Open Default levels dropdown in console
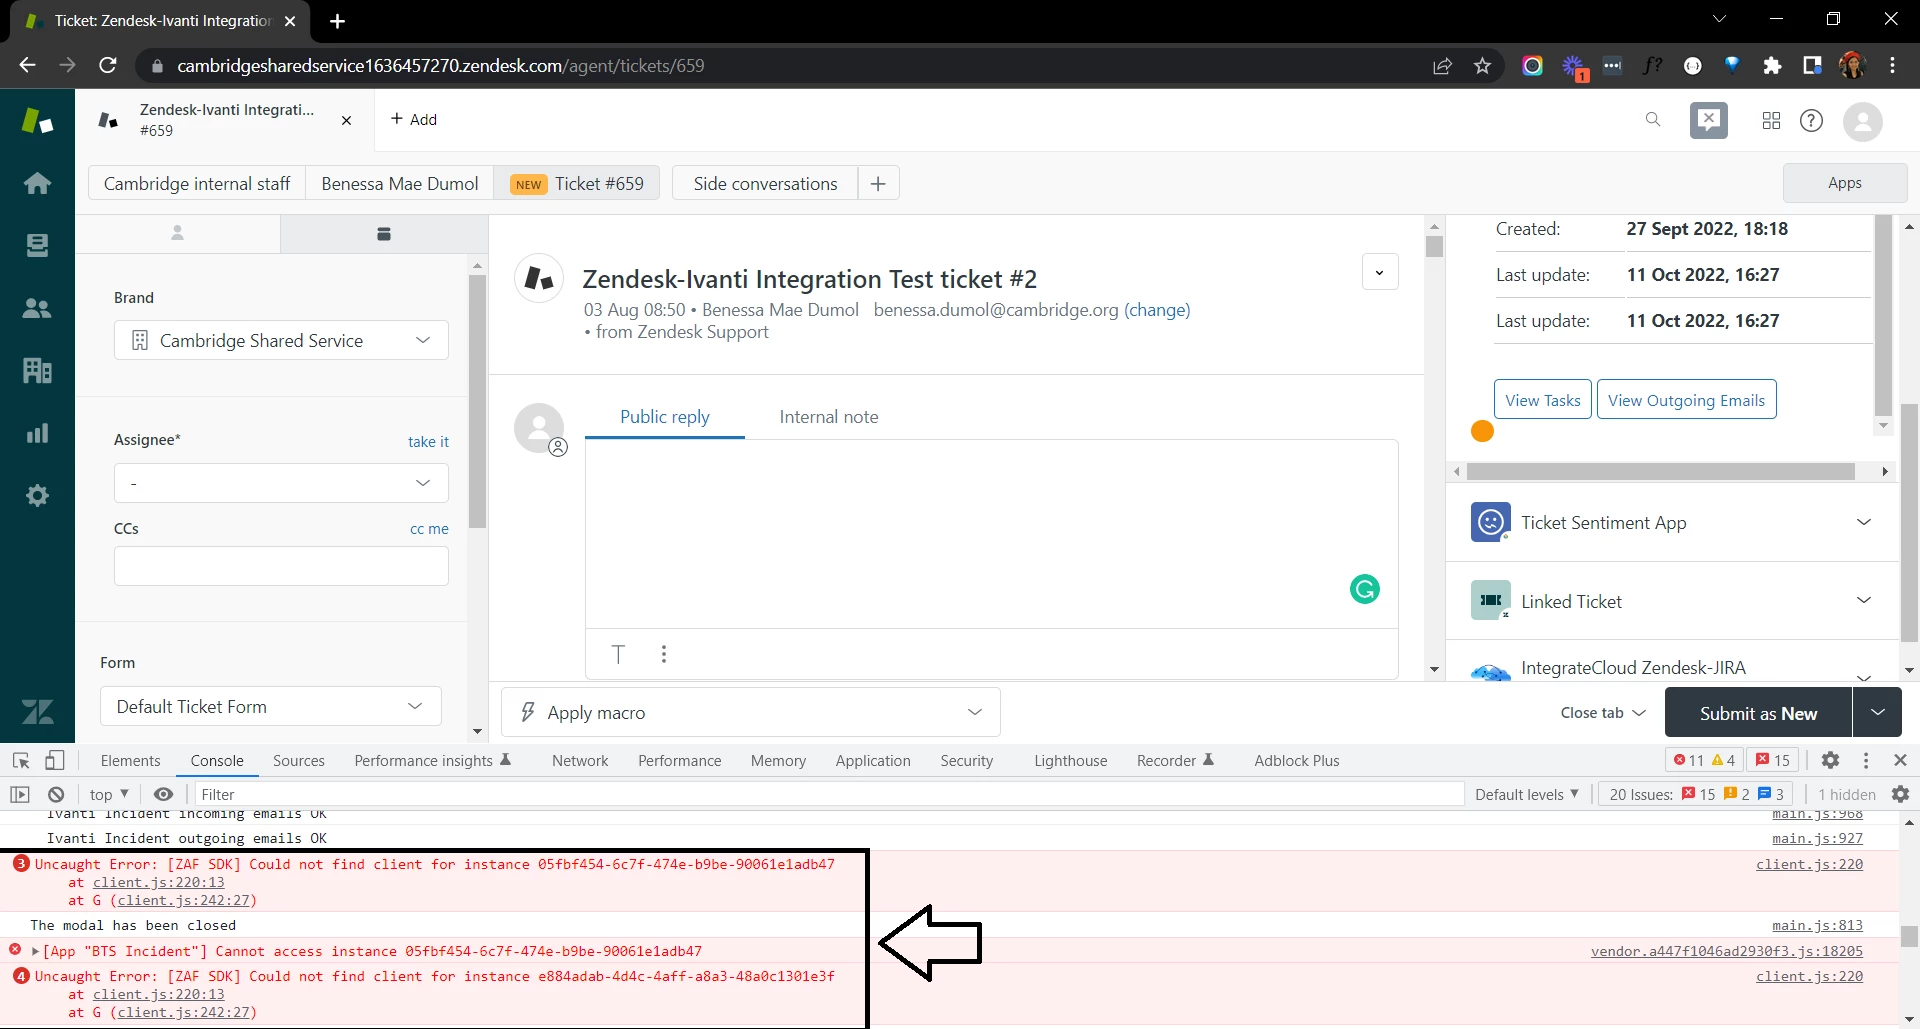This screenshot has height=1029, width=1920. (1527, 794)
